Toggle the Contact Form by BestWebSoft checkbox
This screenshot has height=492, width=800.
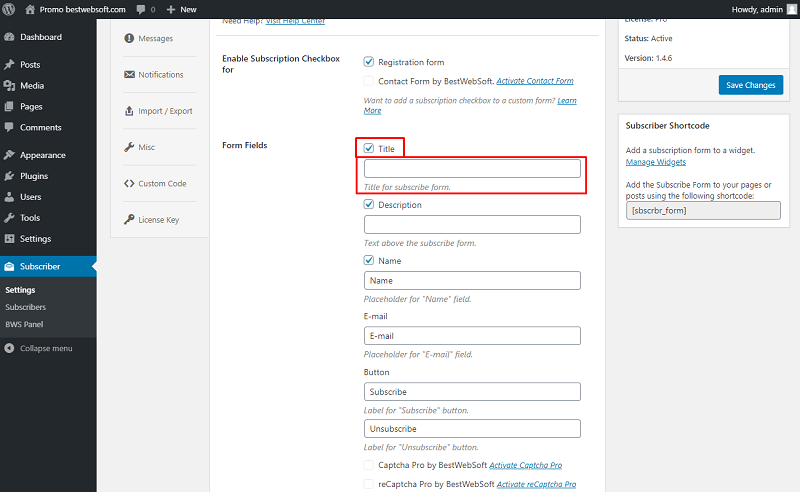368,81
